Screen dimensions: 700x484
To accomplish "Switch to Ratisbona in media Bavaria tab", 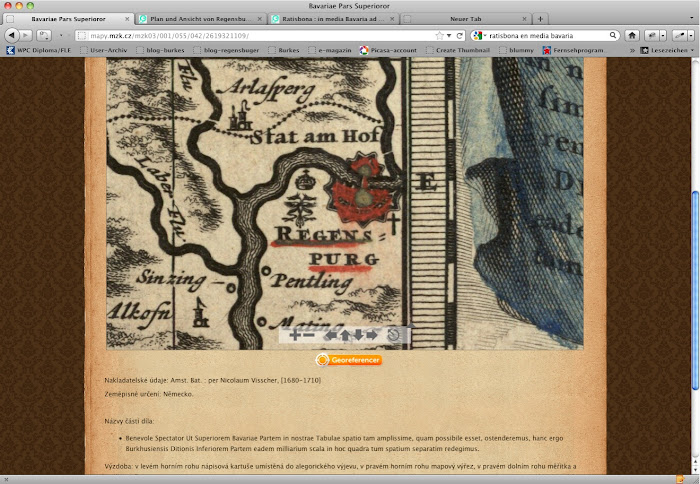I will point(333,19).
